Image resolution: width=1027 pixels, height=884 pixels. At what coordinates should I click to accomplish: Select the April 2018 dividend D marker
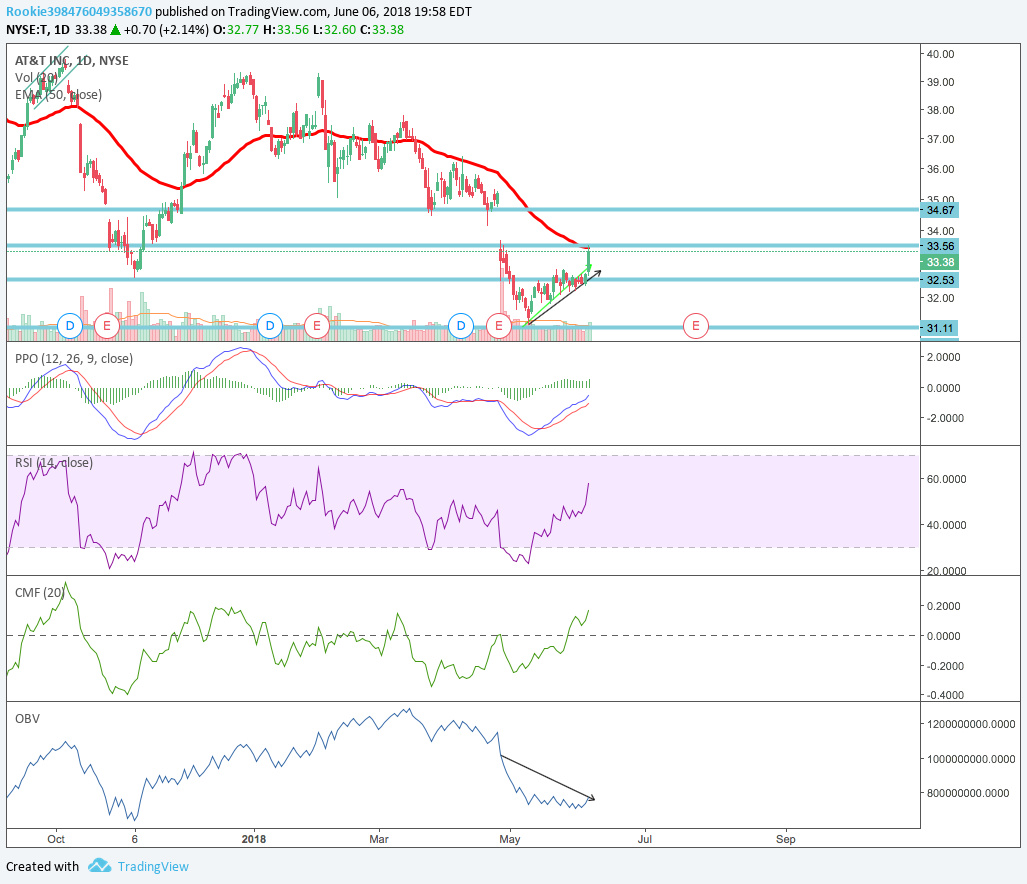click(461, 325)
